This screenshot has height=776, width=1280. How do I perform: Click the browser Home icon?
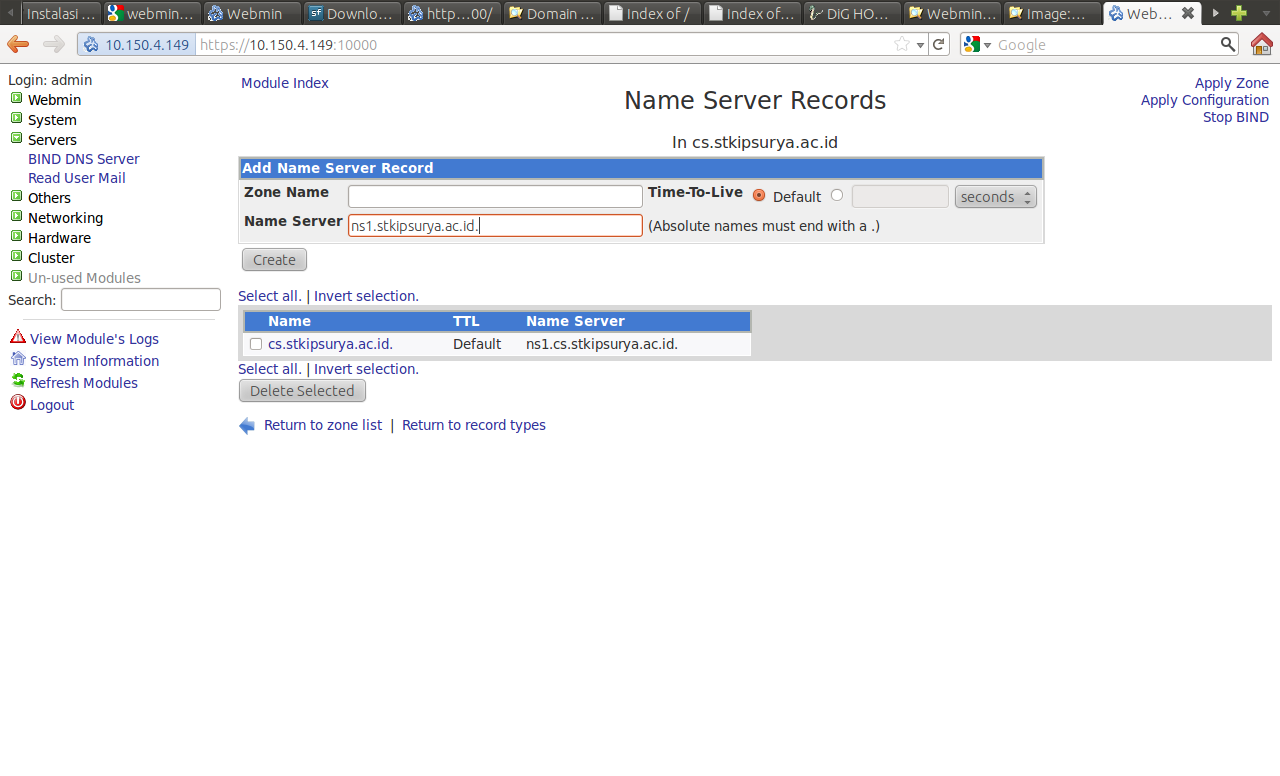click(1261, 44)
